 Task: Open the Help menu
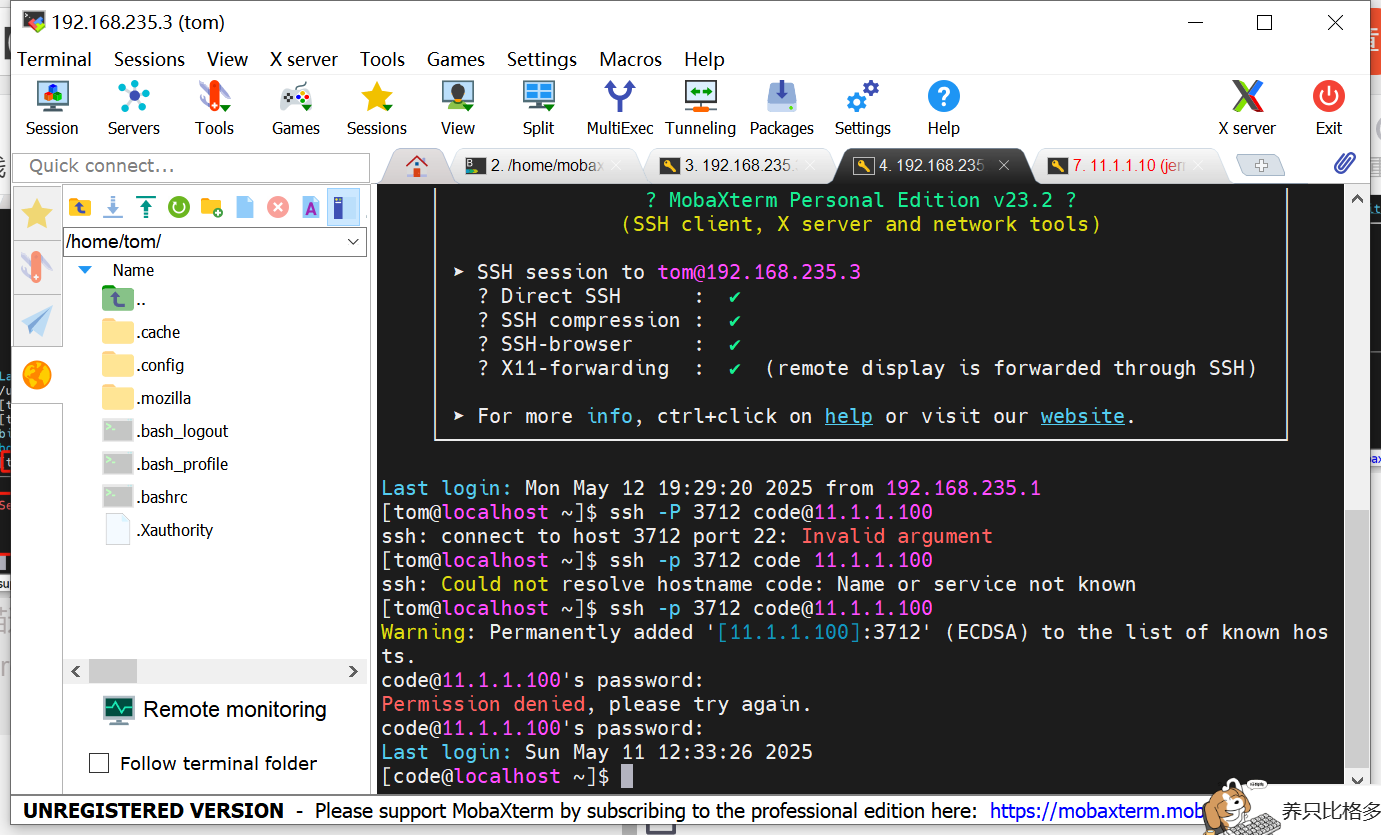[x=704, y=59]
